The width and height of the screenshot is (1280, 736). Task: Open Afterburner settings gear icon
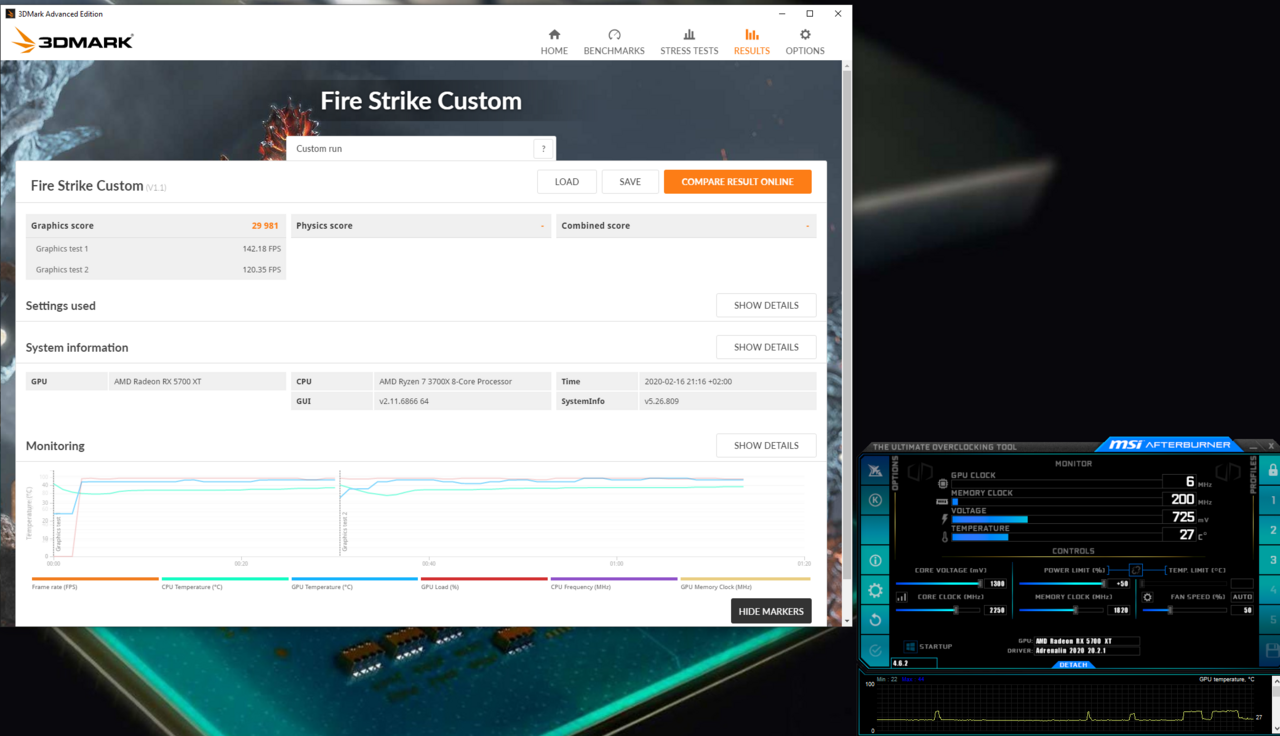pyautogui.click(x=875, y=590)
